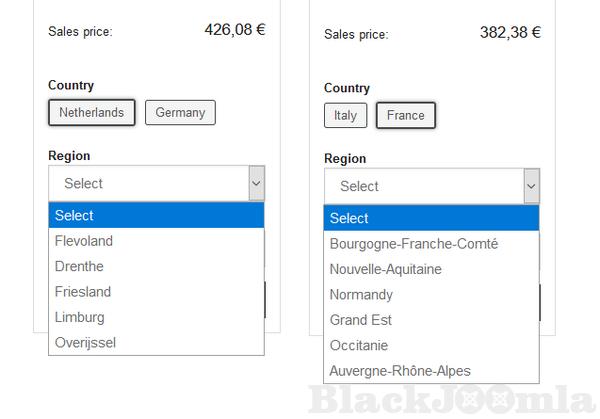The width and height of the screenshot is (600, 419).
Task: Select the Grand Est option
Action: pyautogui.click(x=361, y=321)
